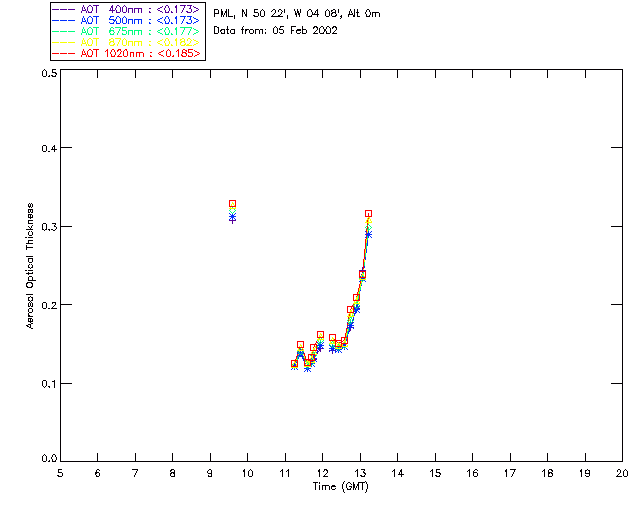Click the station text PML, N 50 22', W 04 08'

278,13
